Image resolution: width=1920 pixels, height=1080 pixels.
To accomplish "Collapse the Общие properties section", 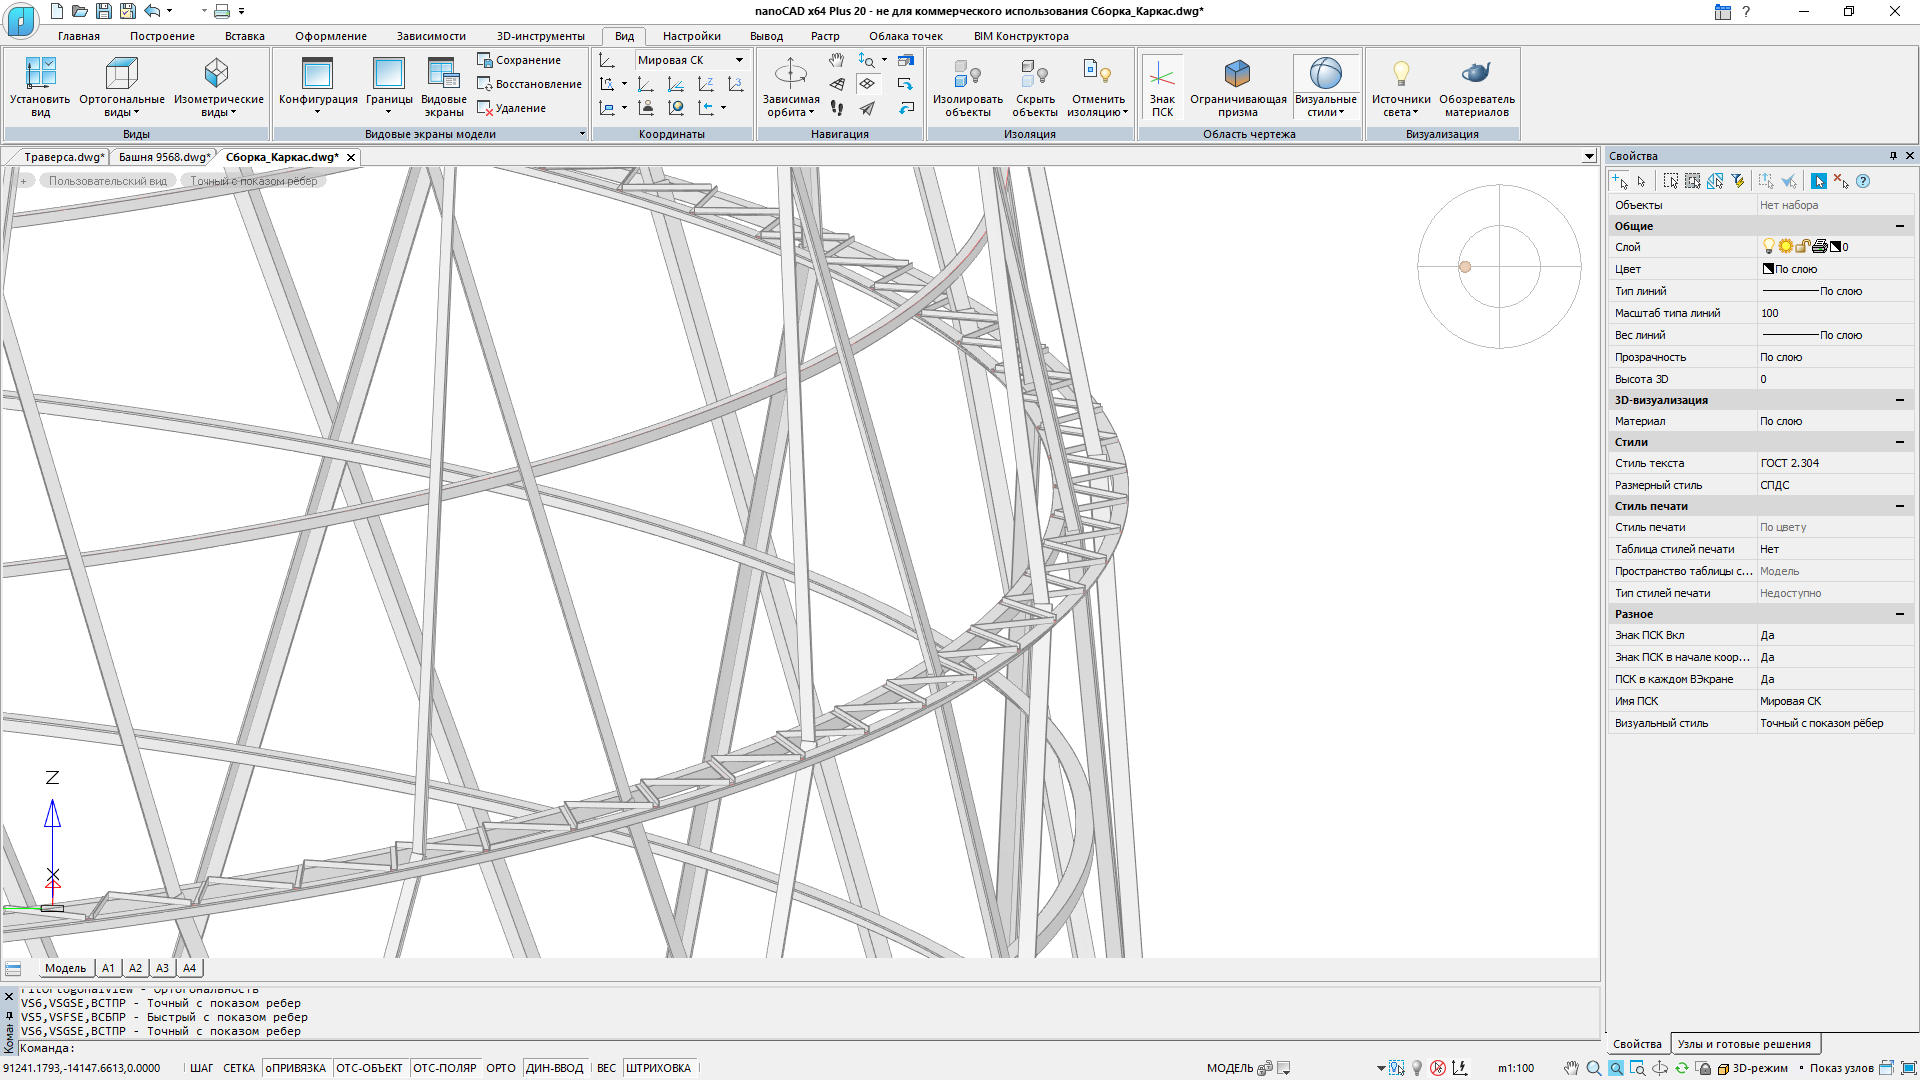I will (1899, 226).
